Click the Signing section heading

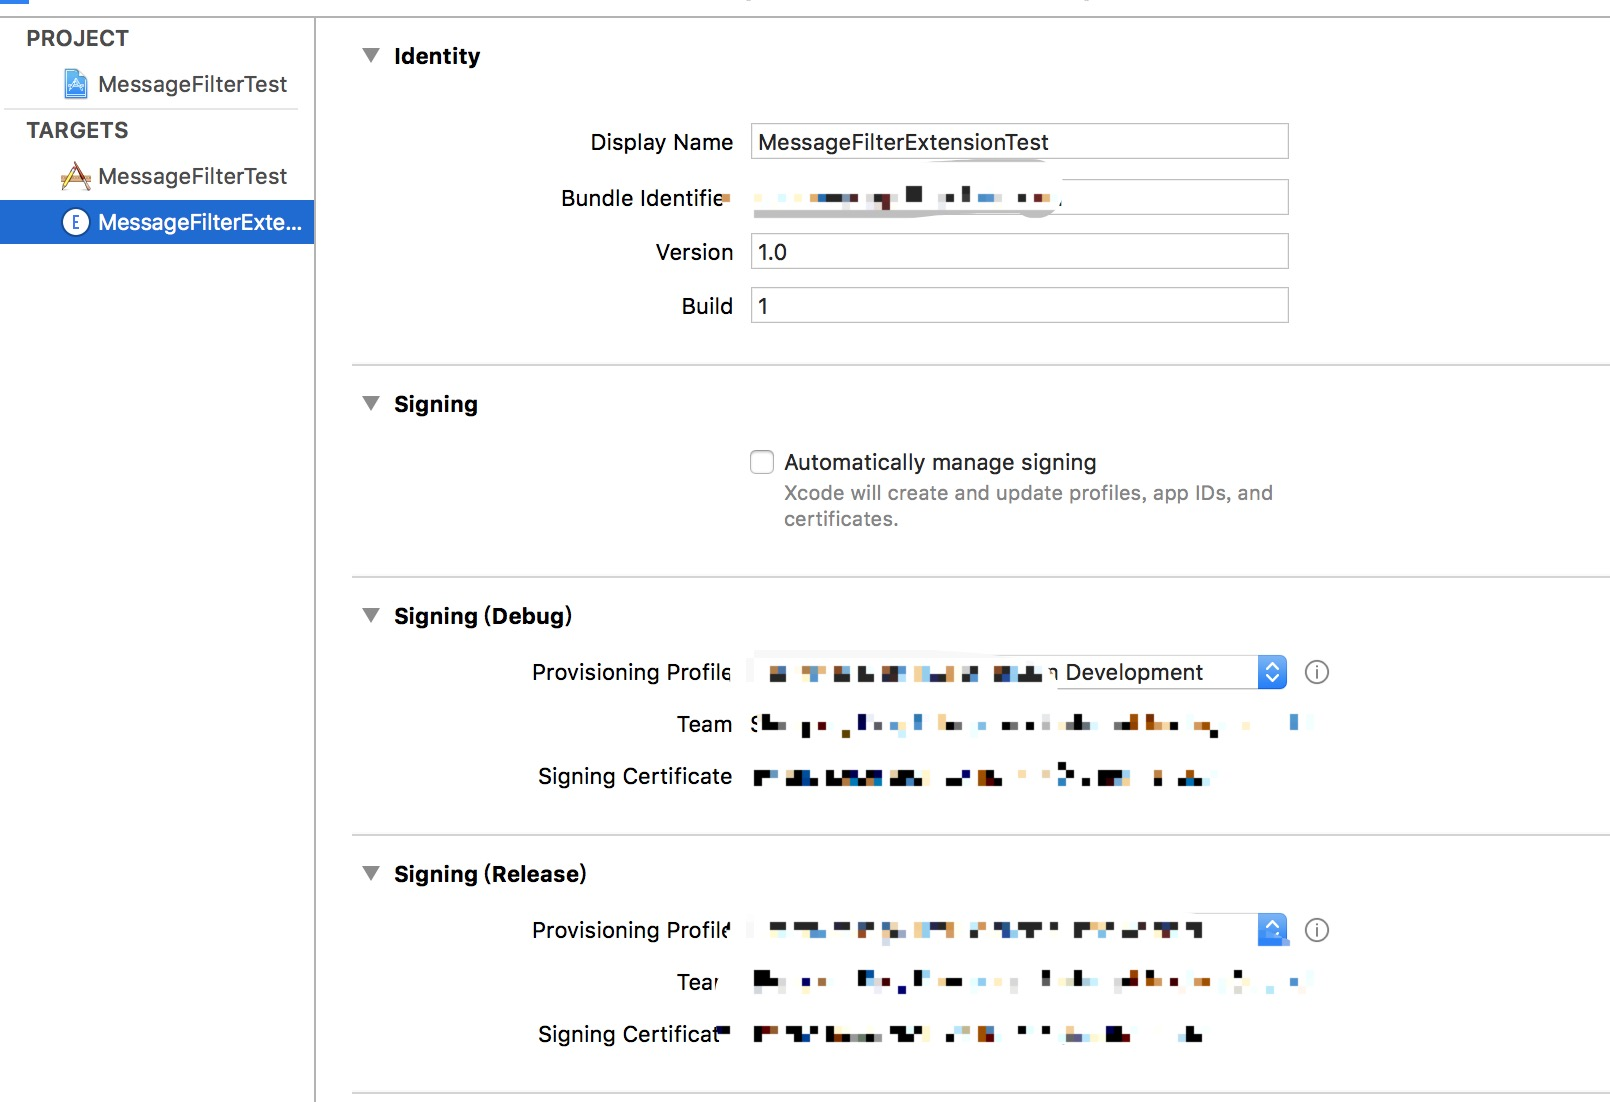(x=436, y=404)
